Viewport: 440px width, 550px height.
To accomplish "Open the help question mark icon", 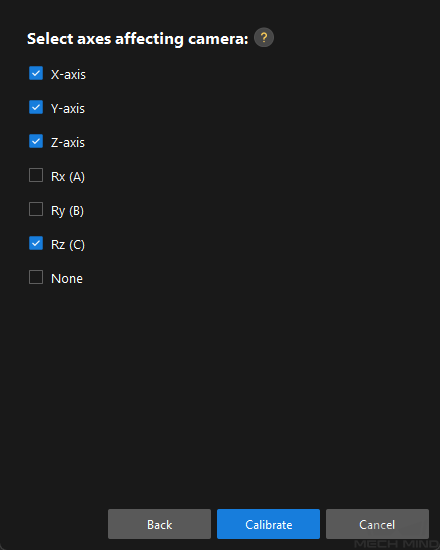I will pyautogui.click(x=264, y=38).
